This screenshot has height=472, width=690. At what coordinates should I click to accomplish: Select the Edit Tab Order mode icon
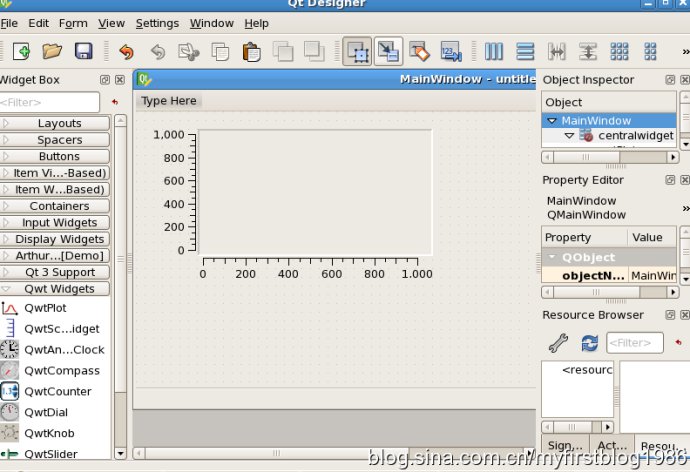click(451, 51)
